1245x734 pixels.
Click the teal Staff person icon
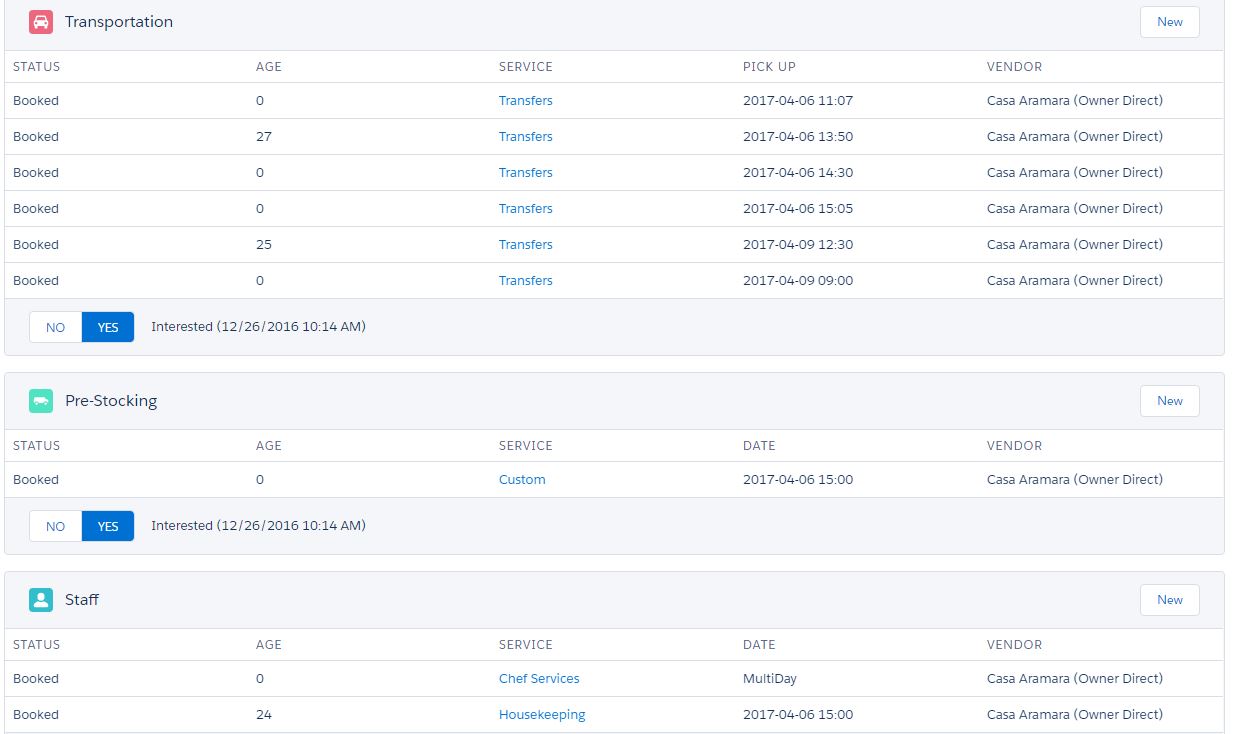pos(41,600)
